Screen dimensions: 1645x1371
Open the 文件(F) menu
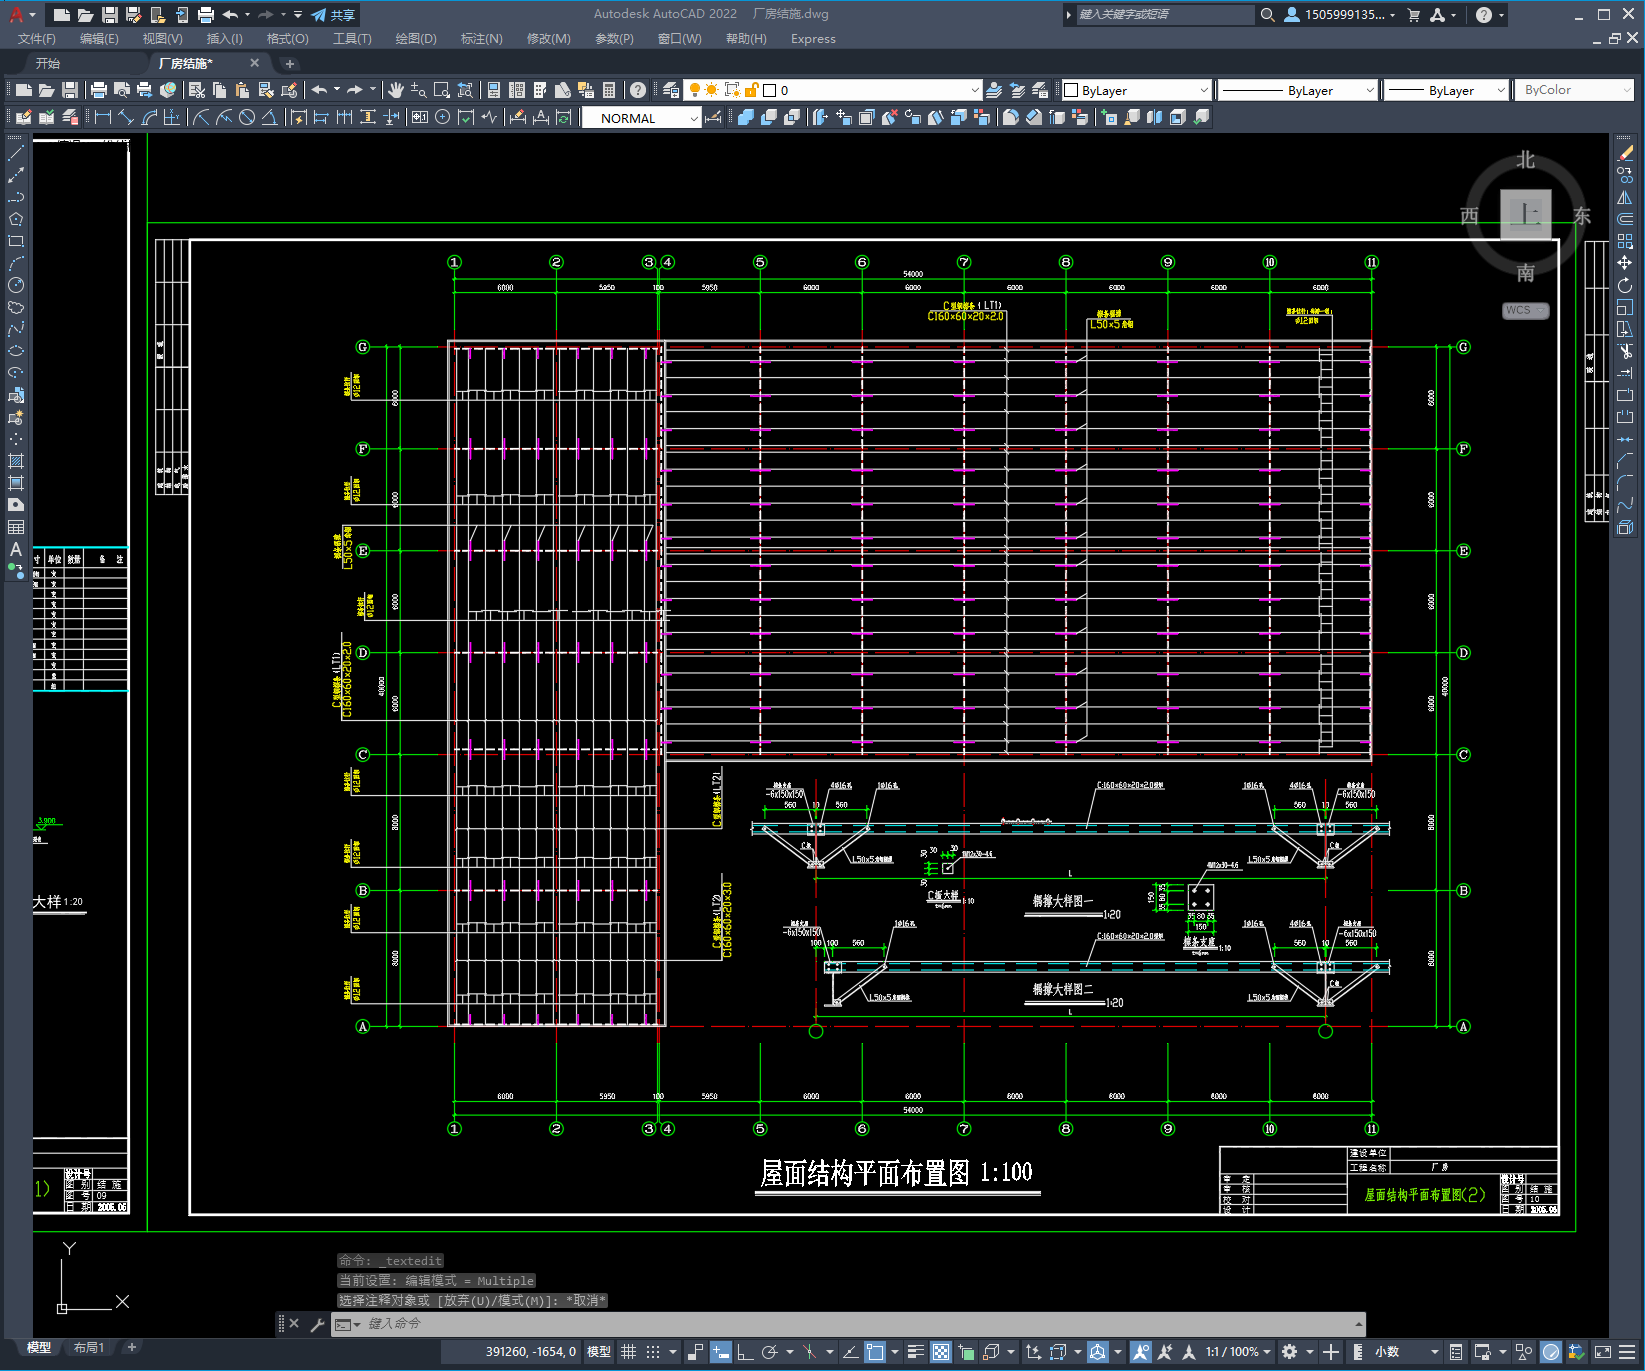37,39
